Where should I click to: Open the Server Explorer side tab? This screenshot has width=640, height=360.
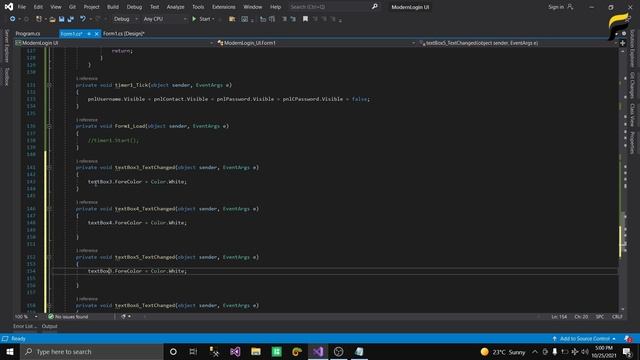pyautogui.click(x=6, y=46)
